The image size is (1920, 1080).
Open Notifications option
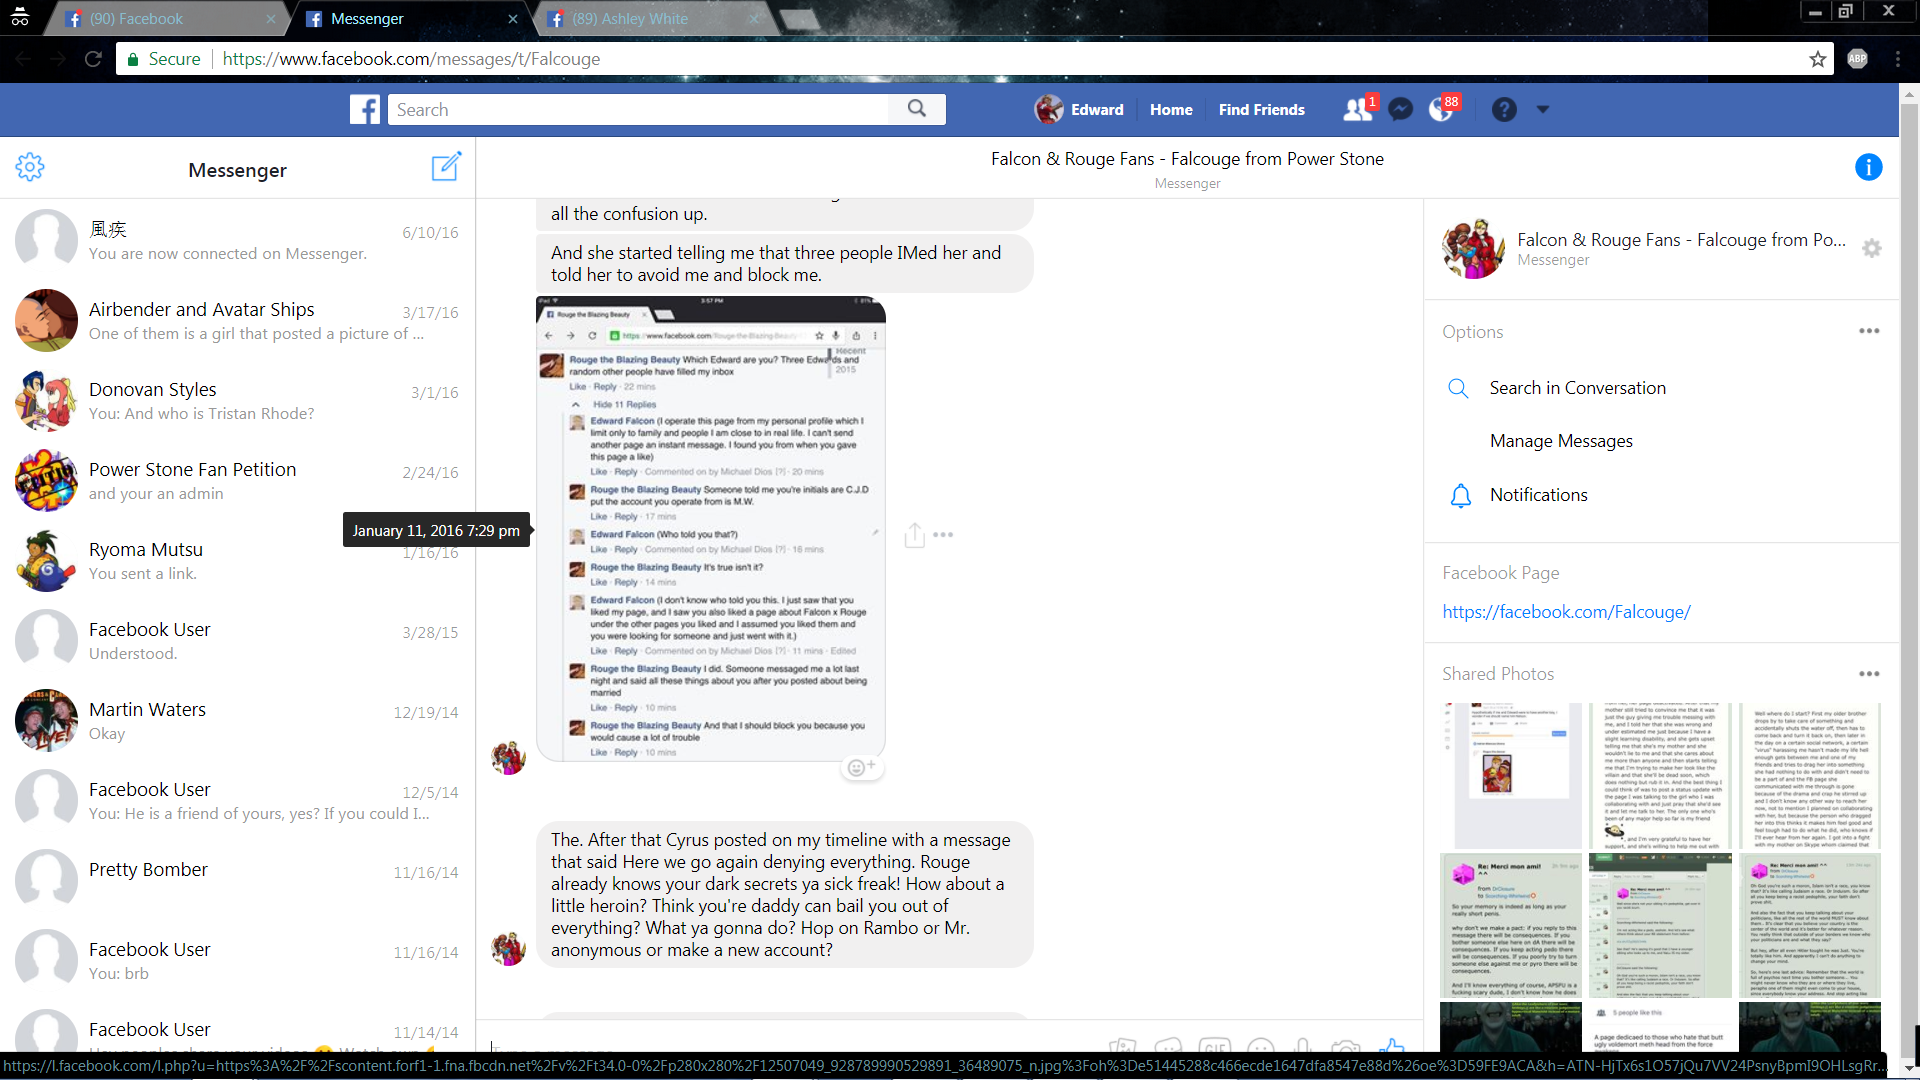pos(1538,495)
